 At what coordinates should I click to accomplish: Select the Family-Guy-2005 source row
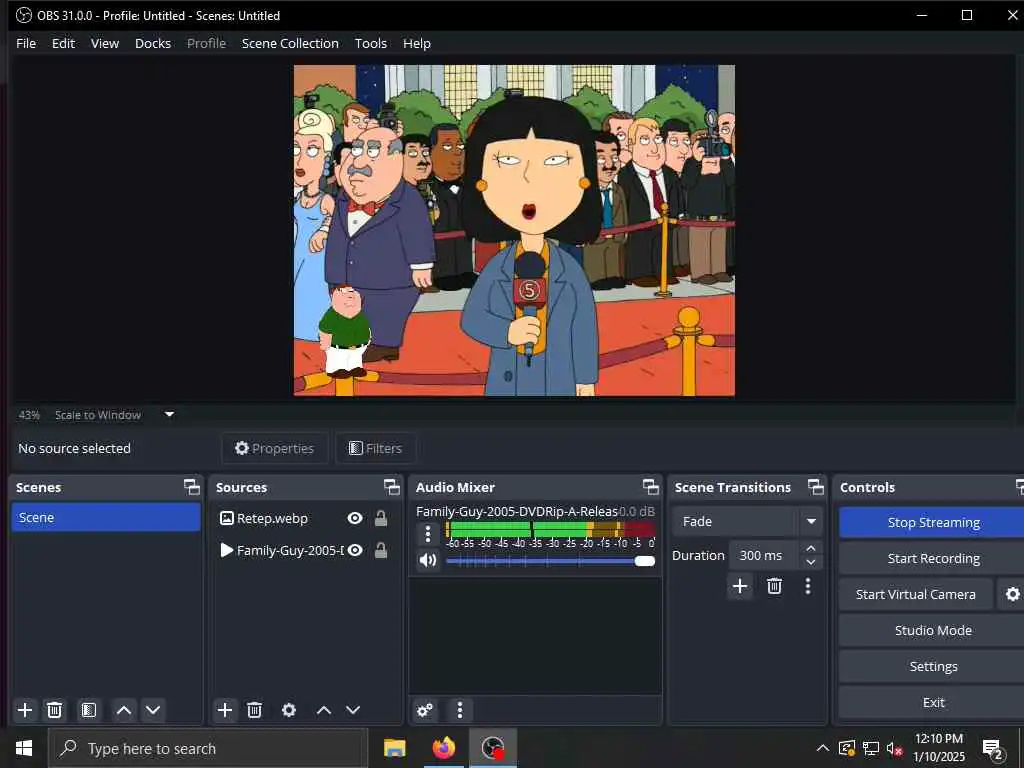(x=306, y=550)
